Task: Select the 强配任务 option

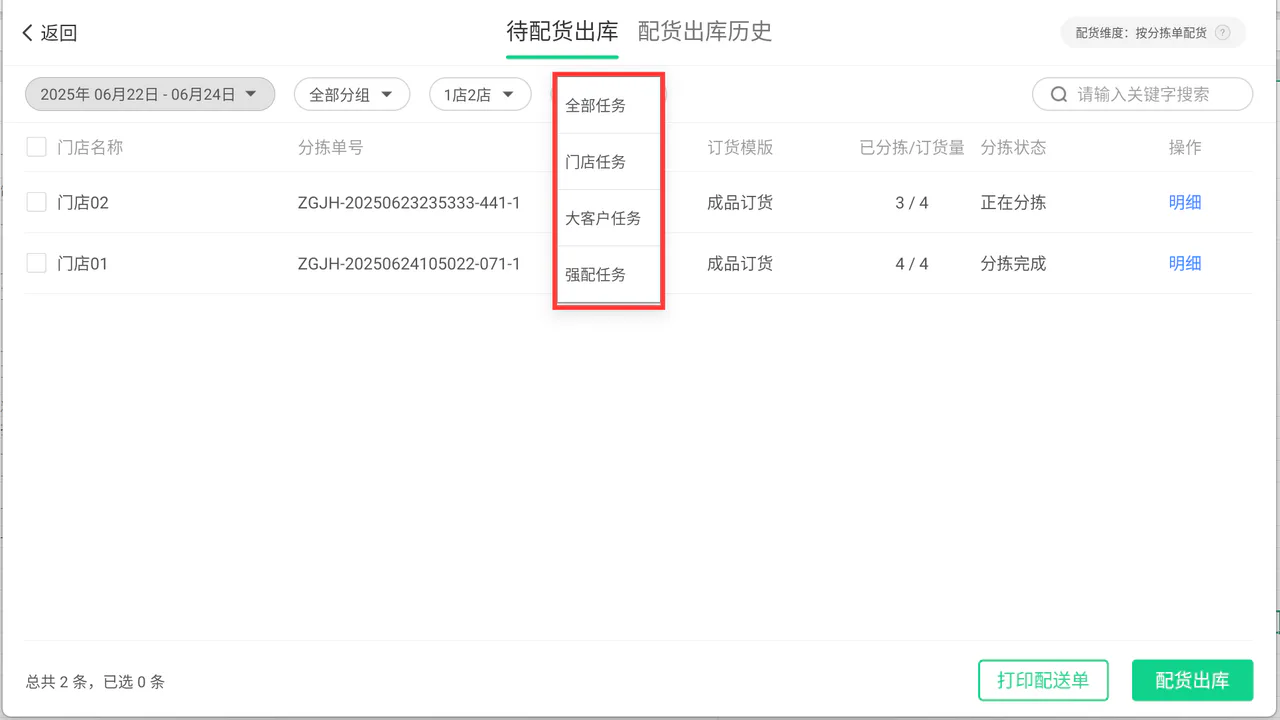Action: point(608,275)
